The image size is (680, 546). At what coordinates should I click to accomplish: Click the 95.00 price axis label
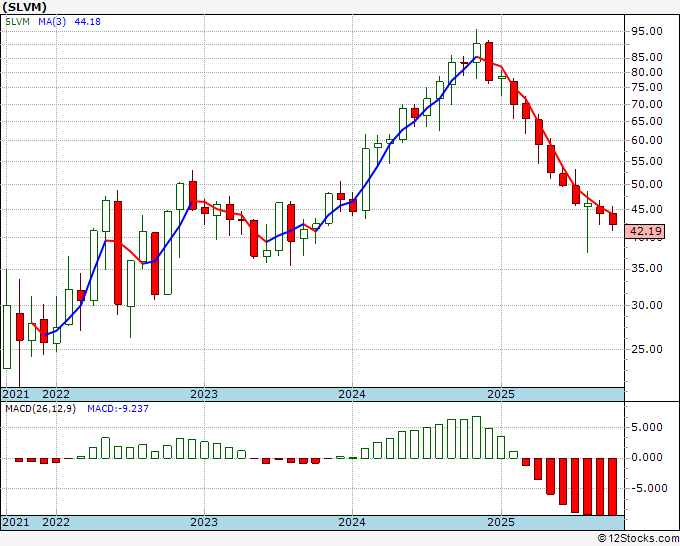647,31
